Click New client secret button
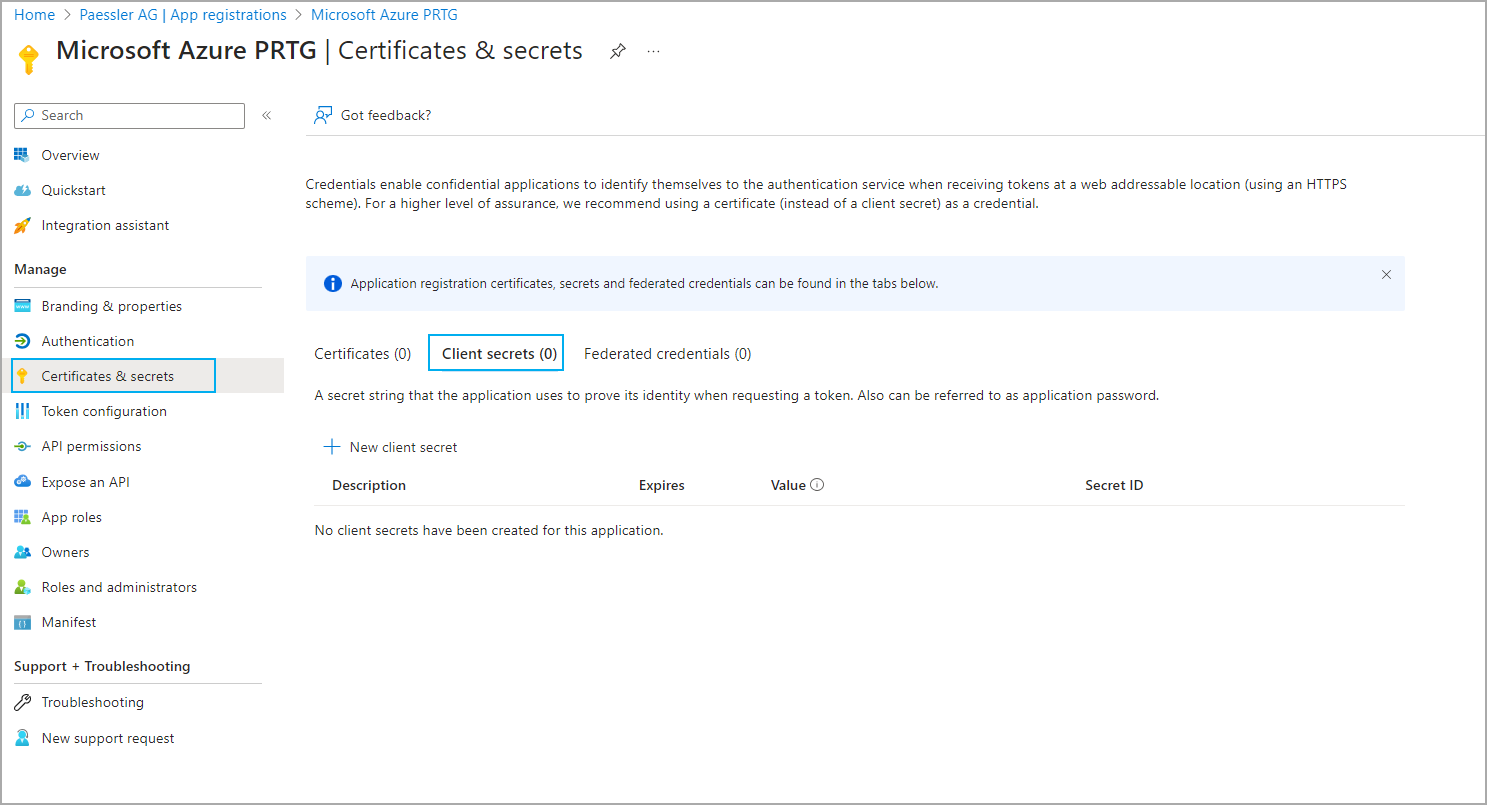The height and width of the screenshot is (805, 1487). pyautogui.click(x=391, y=447)
